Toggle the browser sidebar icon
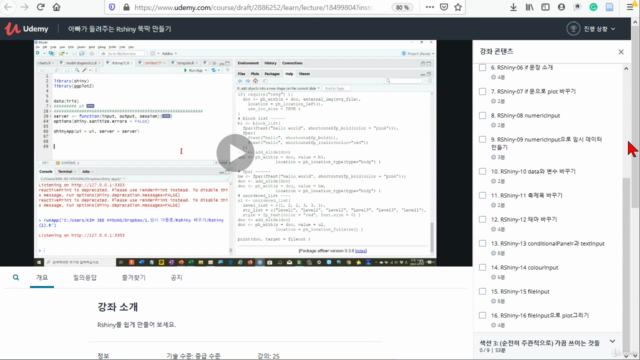 tap(545, 7)
